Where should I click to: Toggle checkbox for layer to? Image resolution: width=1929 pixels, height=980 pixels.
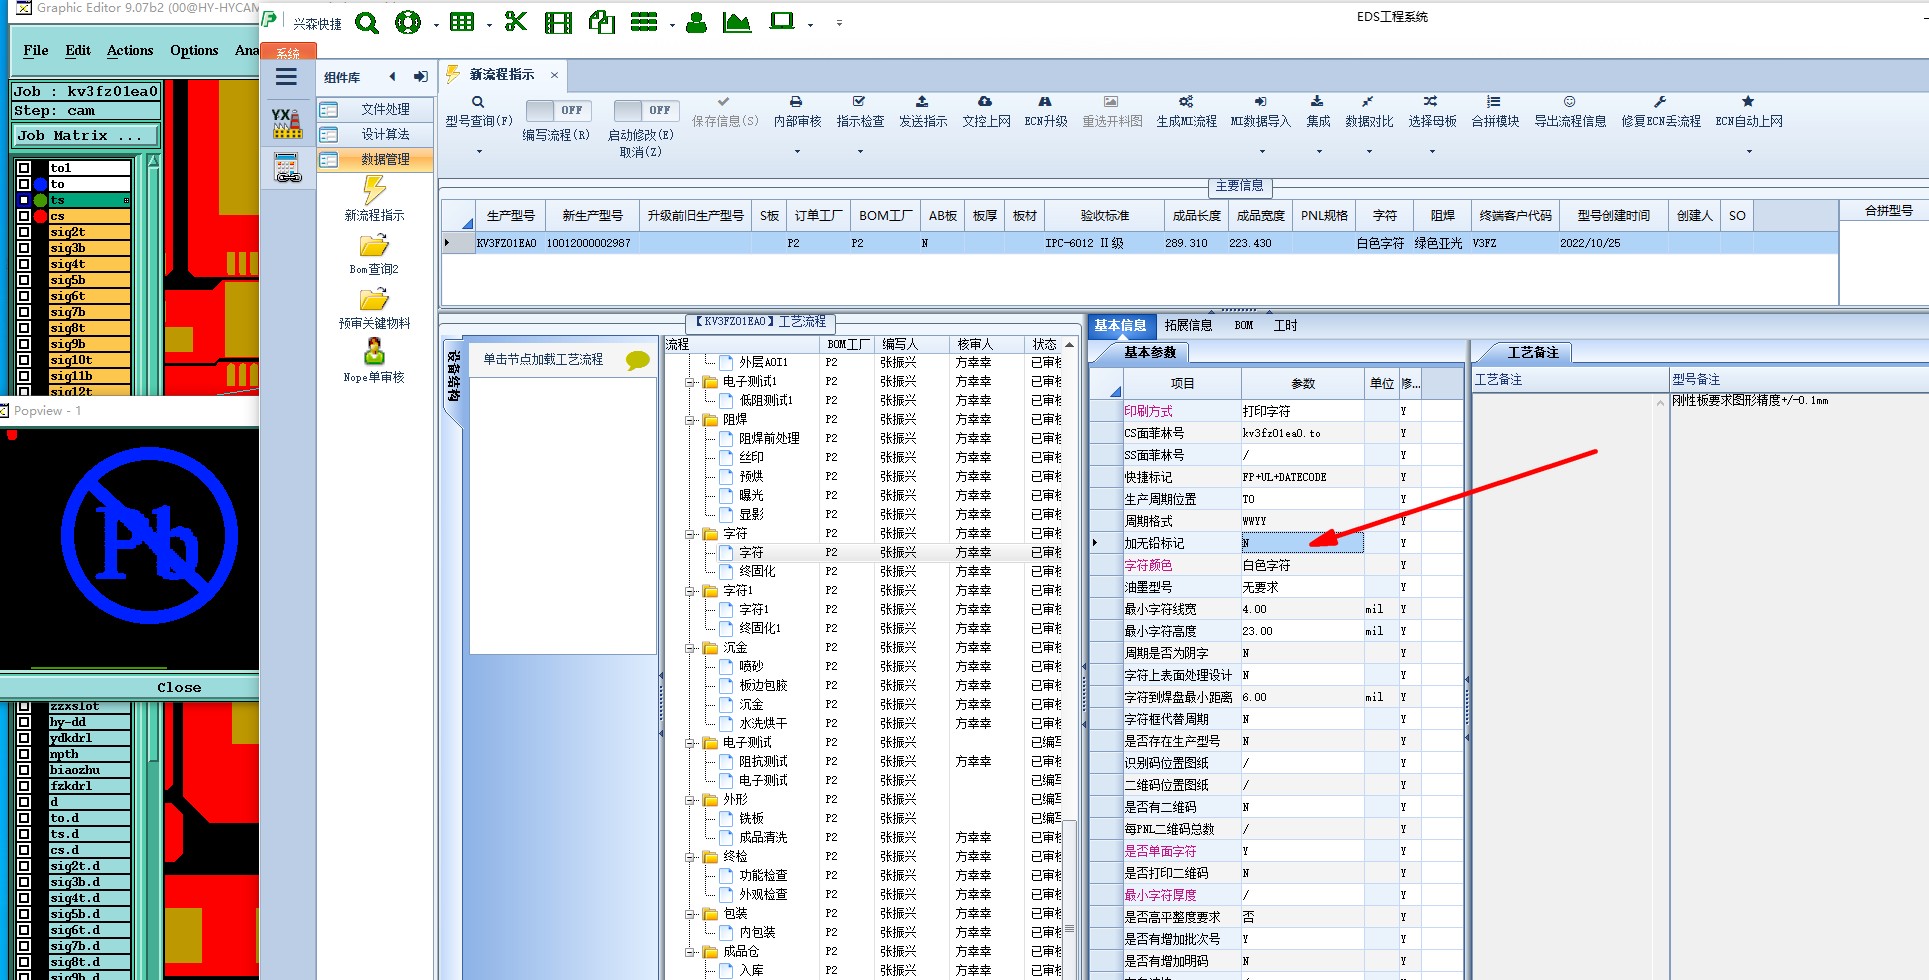[x=24, y=184]
